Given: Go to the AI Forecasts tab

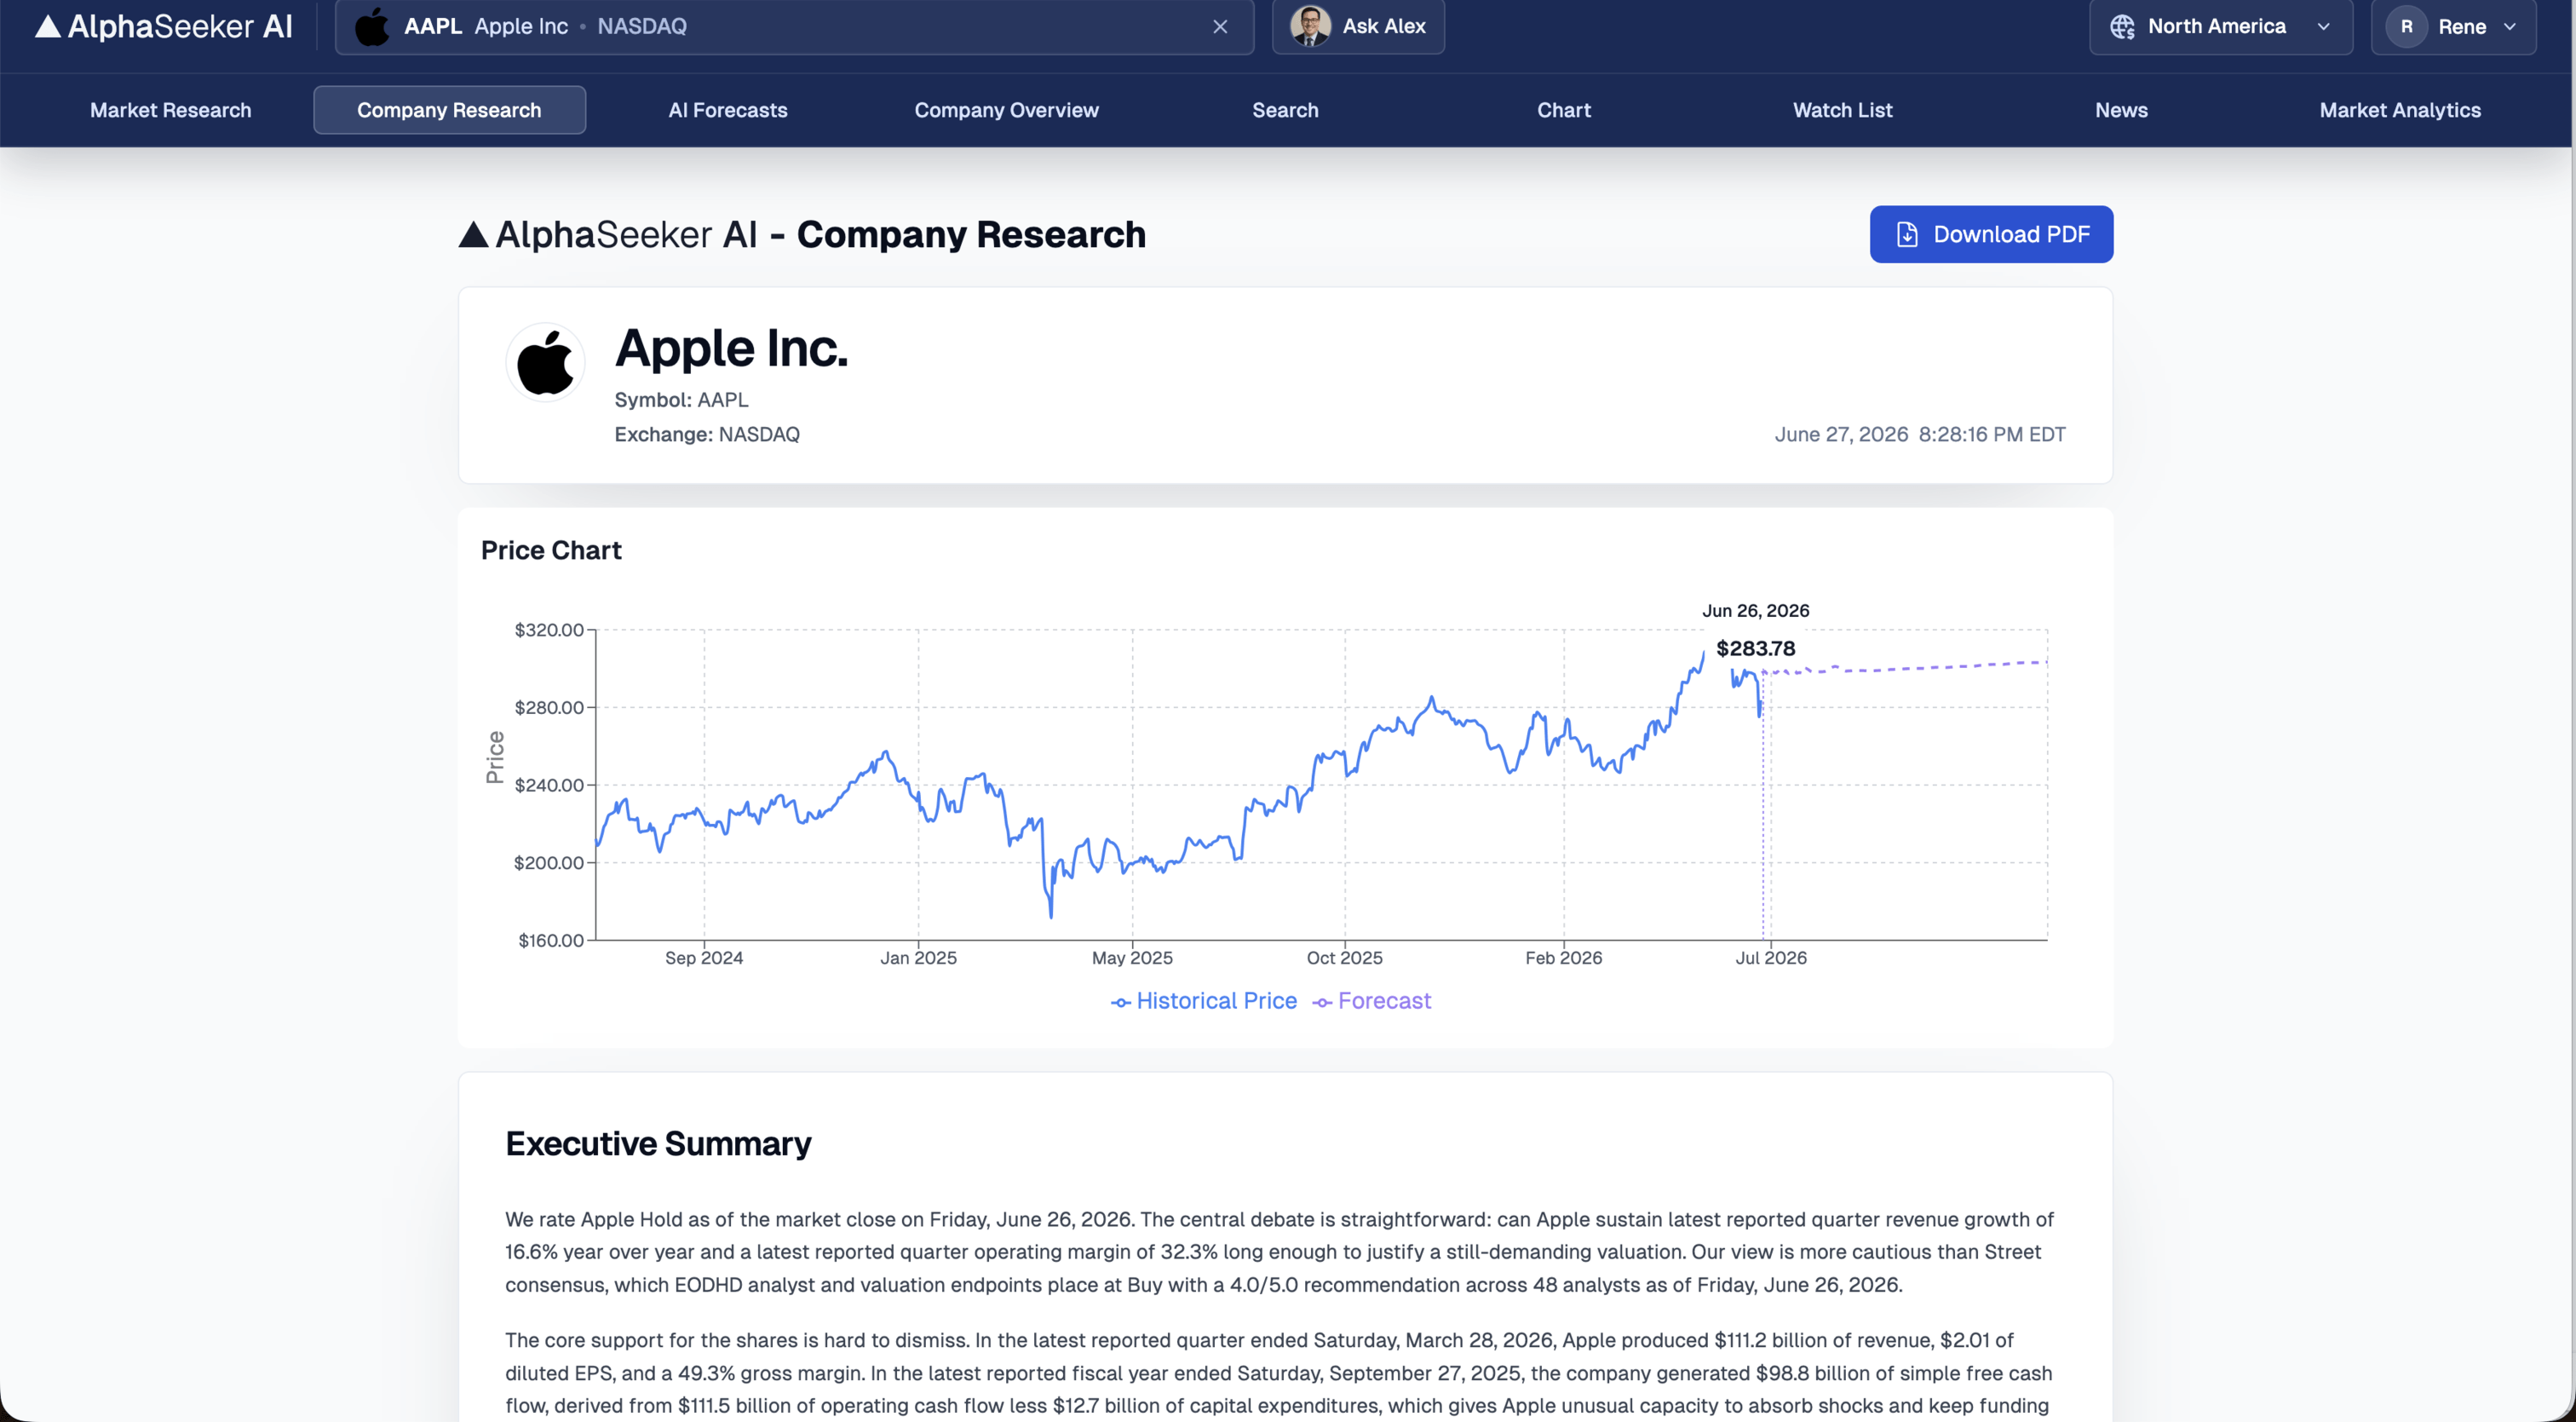Looking at the screenshot, I should pyautogui.click(x=728, y=110).
